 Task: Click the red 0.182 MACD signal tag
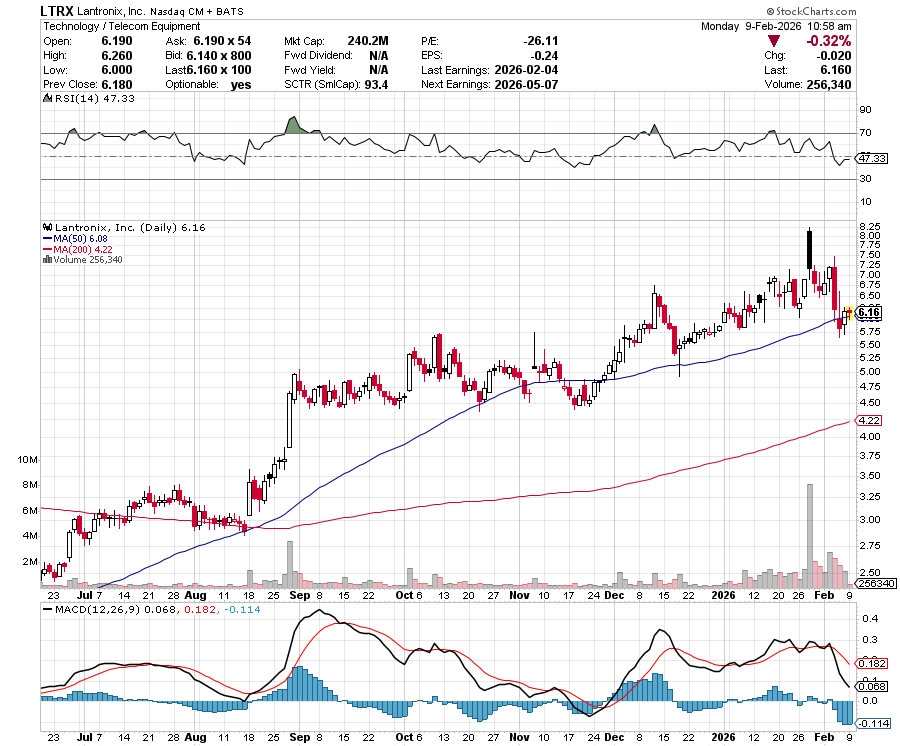(872, 663)
